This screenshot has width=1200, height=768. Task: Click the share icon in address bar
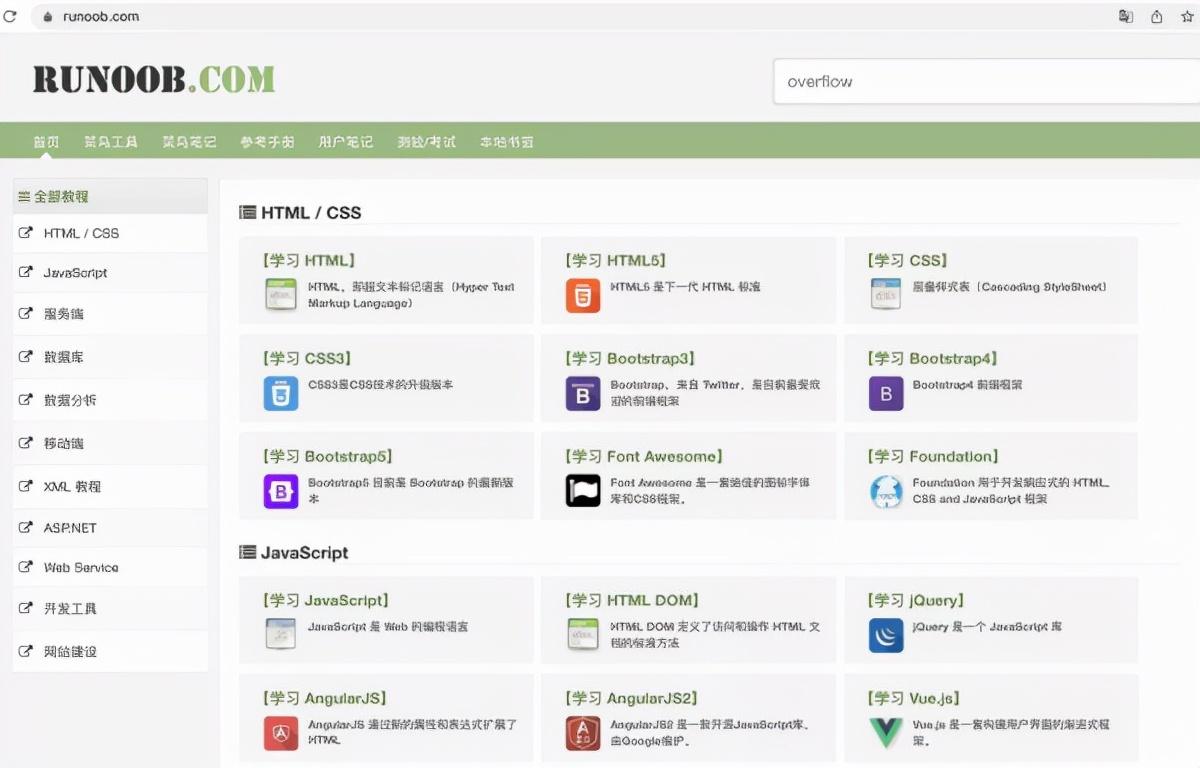[1157, 16]
